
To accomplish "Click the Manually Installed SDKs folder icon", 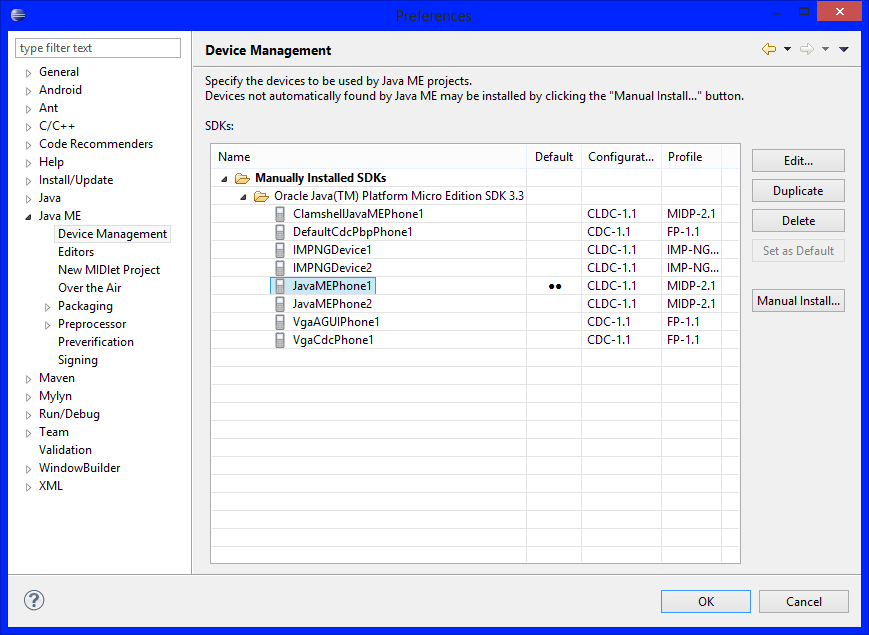I will click(242, 178).
